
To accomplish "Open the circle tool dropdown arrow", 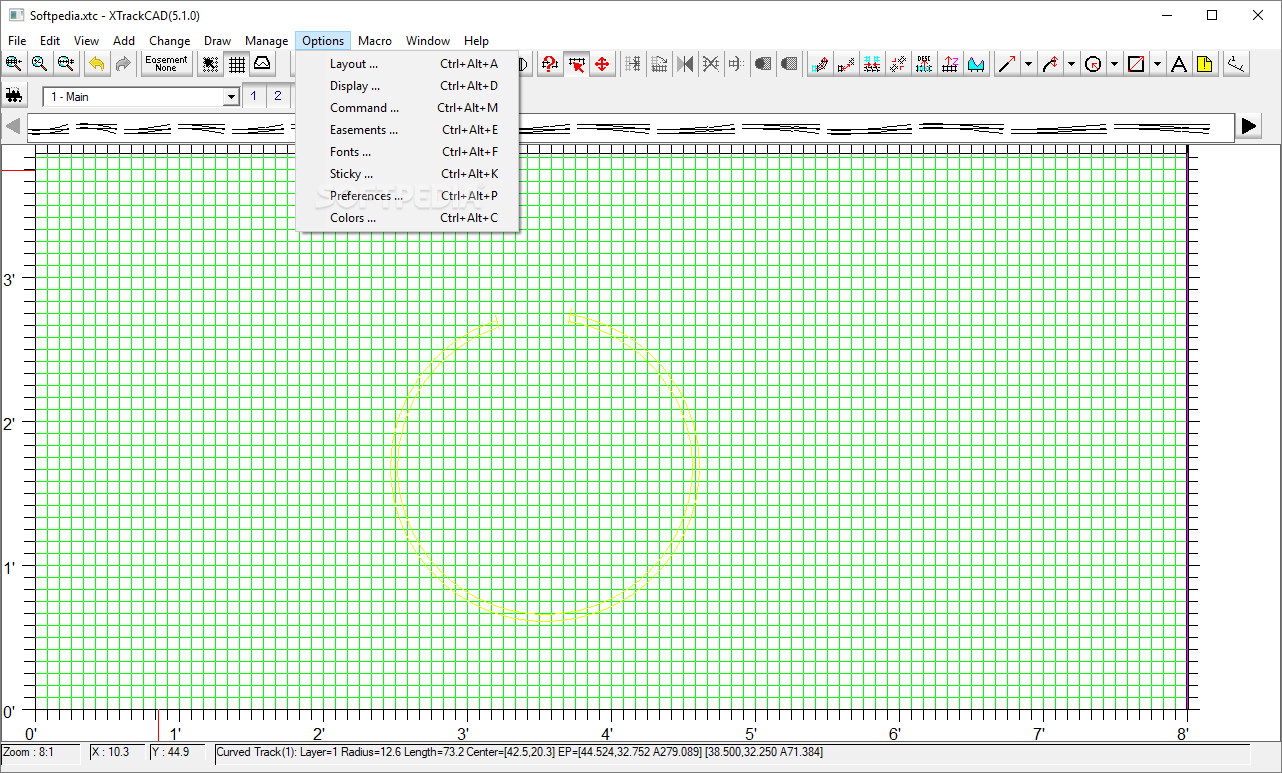I will coord(1114,64).
